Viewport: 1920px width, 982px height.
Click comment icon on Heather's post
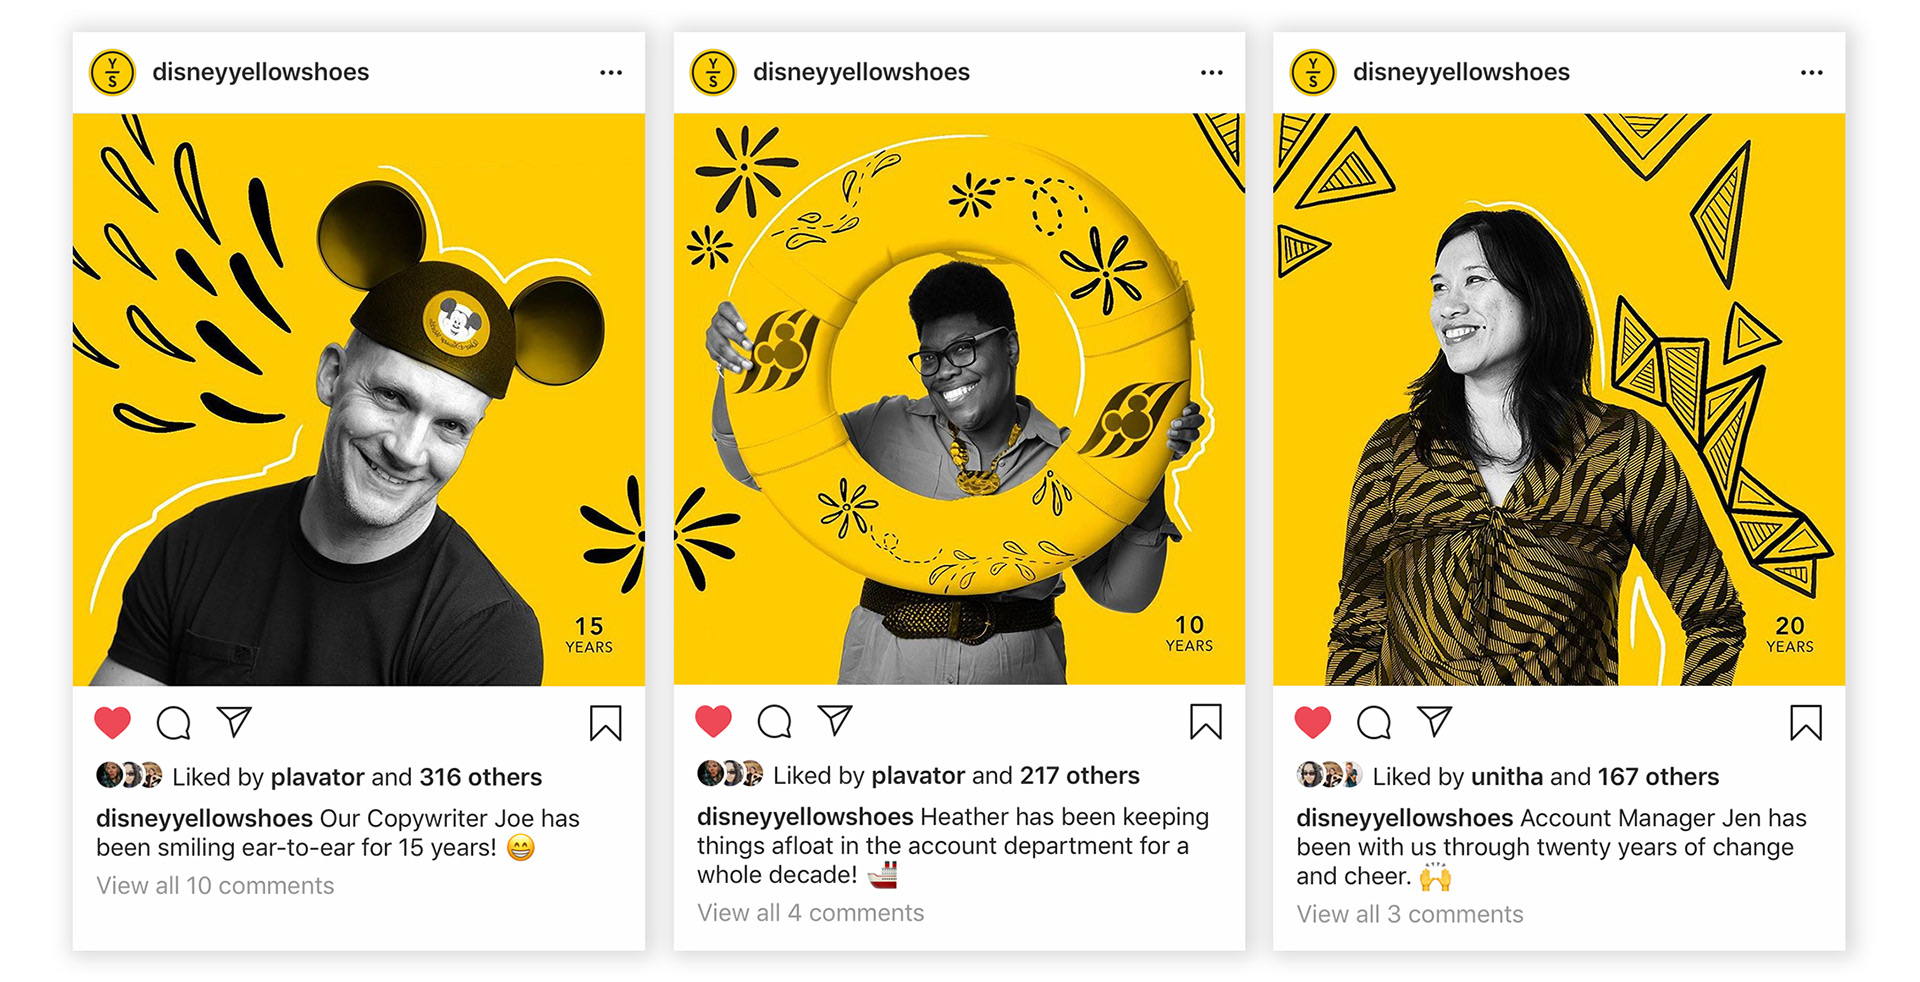coord(775,721)
